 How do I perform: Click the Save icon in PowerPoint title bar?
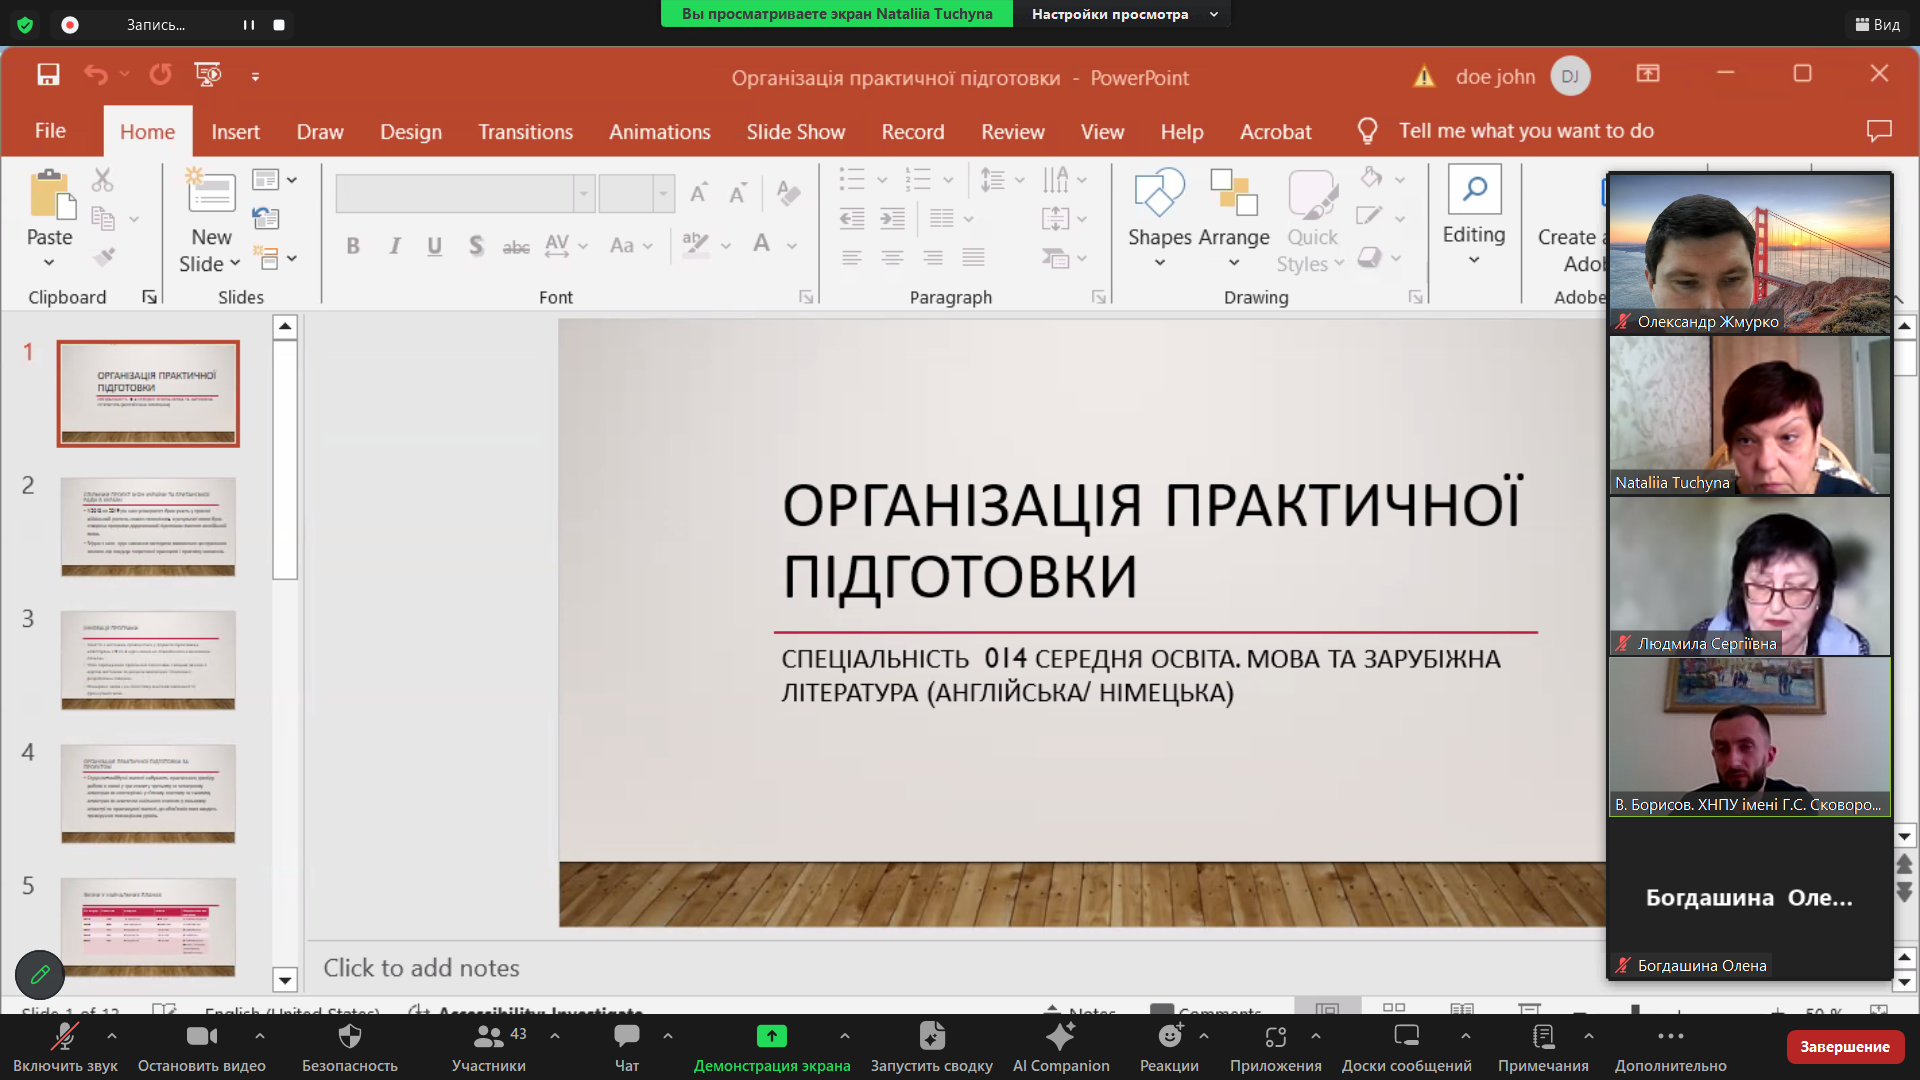[48, 75]
